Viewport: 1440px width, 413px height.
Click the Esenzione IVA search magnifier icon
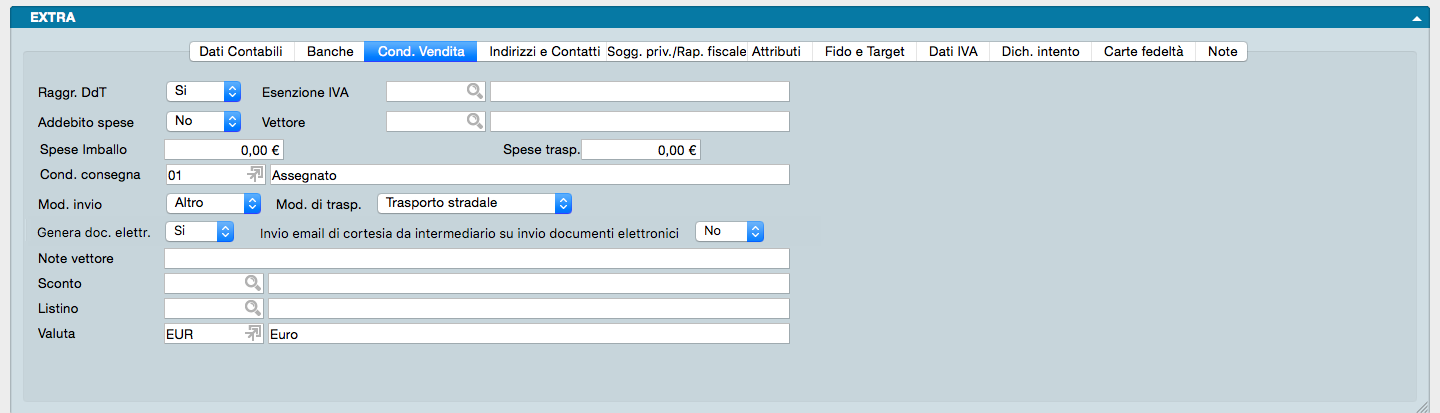474,92
